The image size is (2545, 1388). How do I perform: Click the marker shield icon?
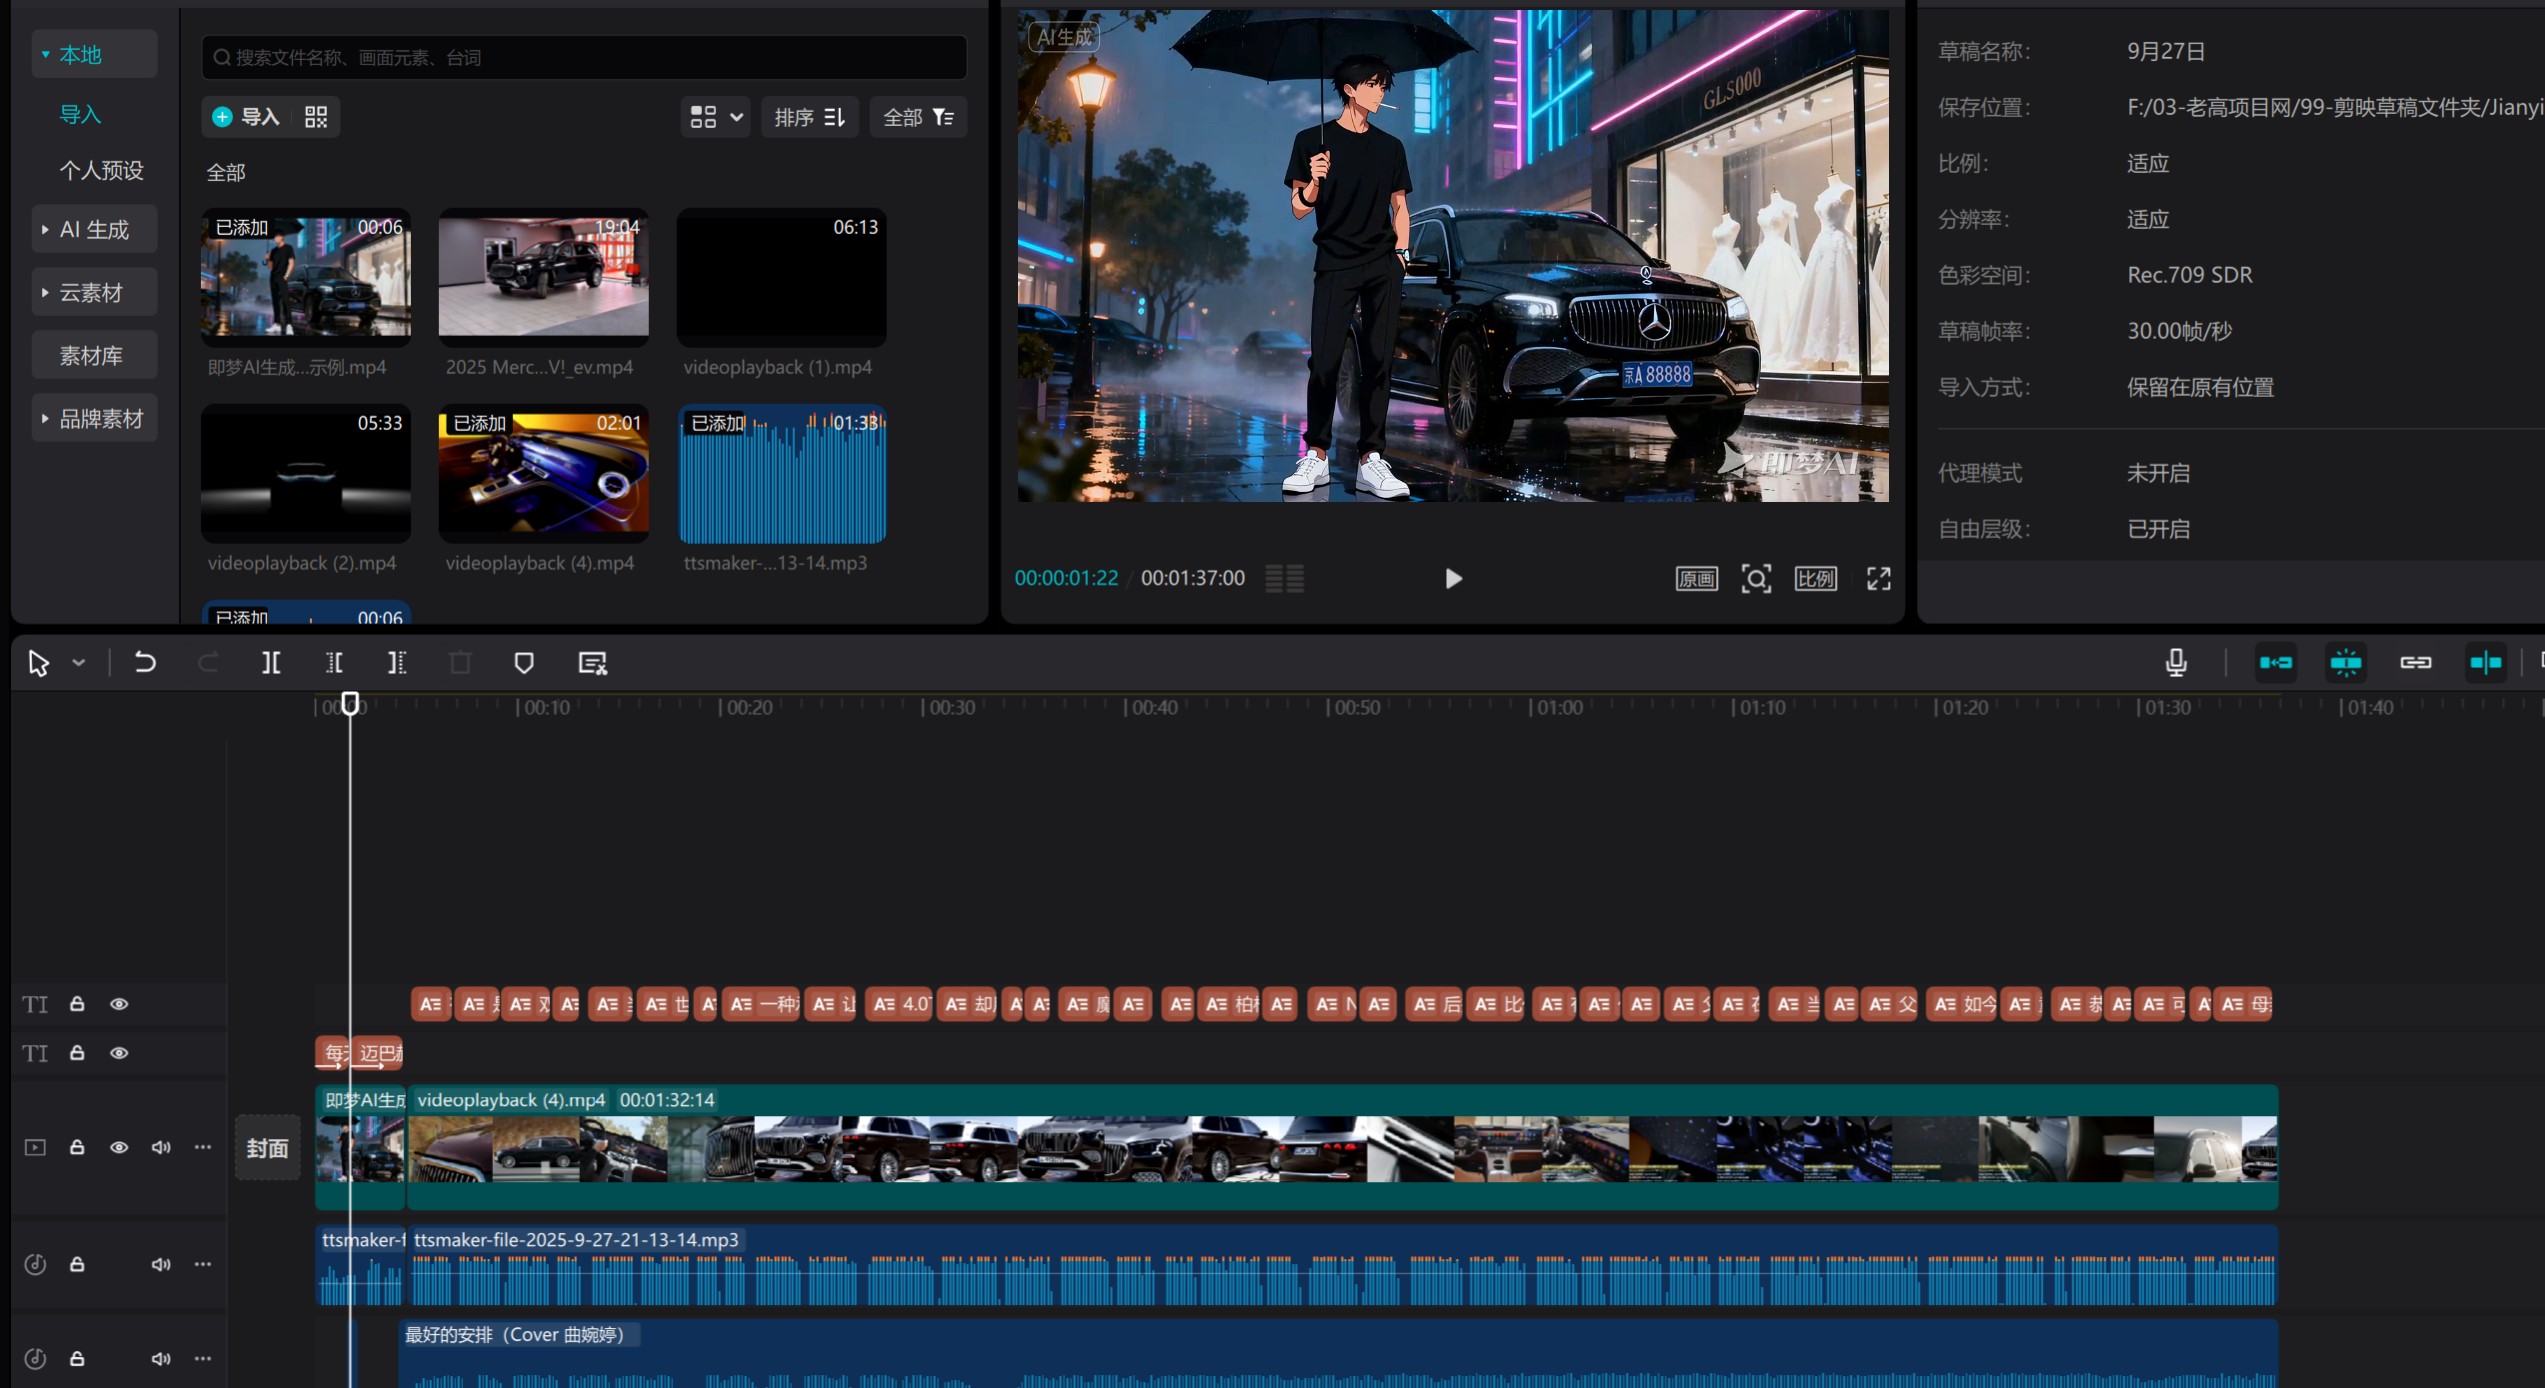[x=523, y=663]
